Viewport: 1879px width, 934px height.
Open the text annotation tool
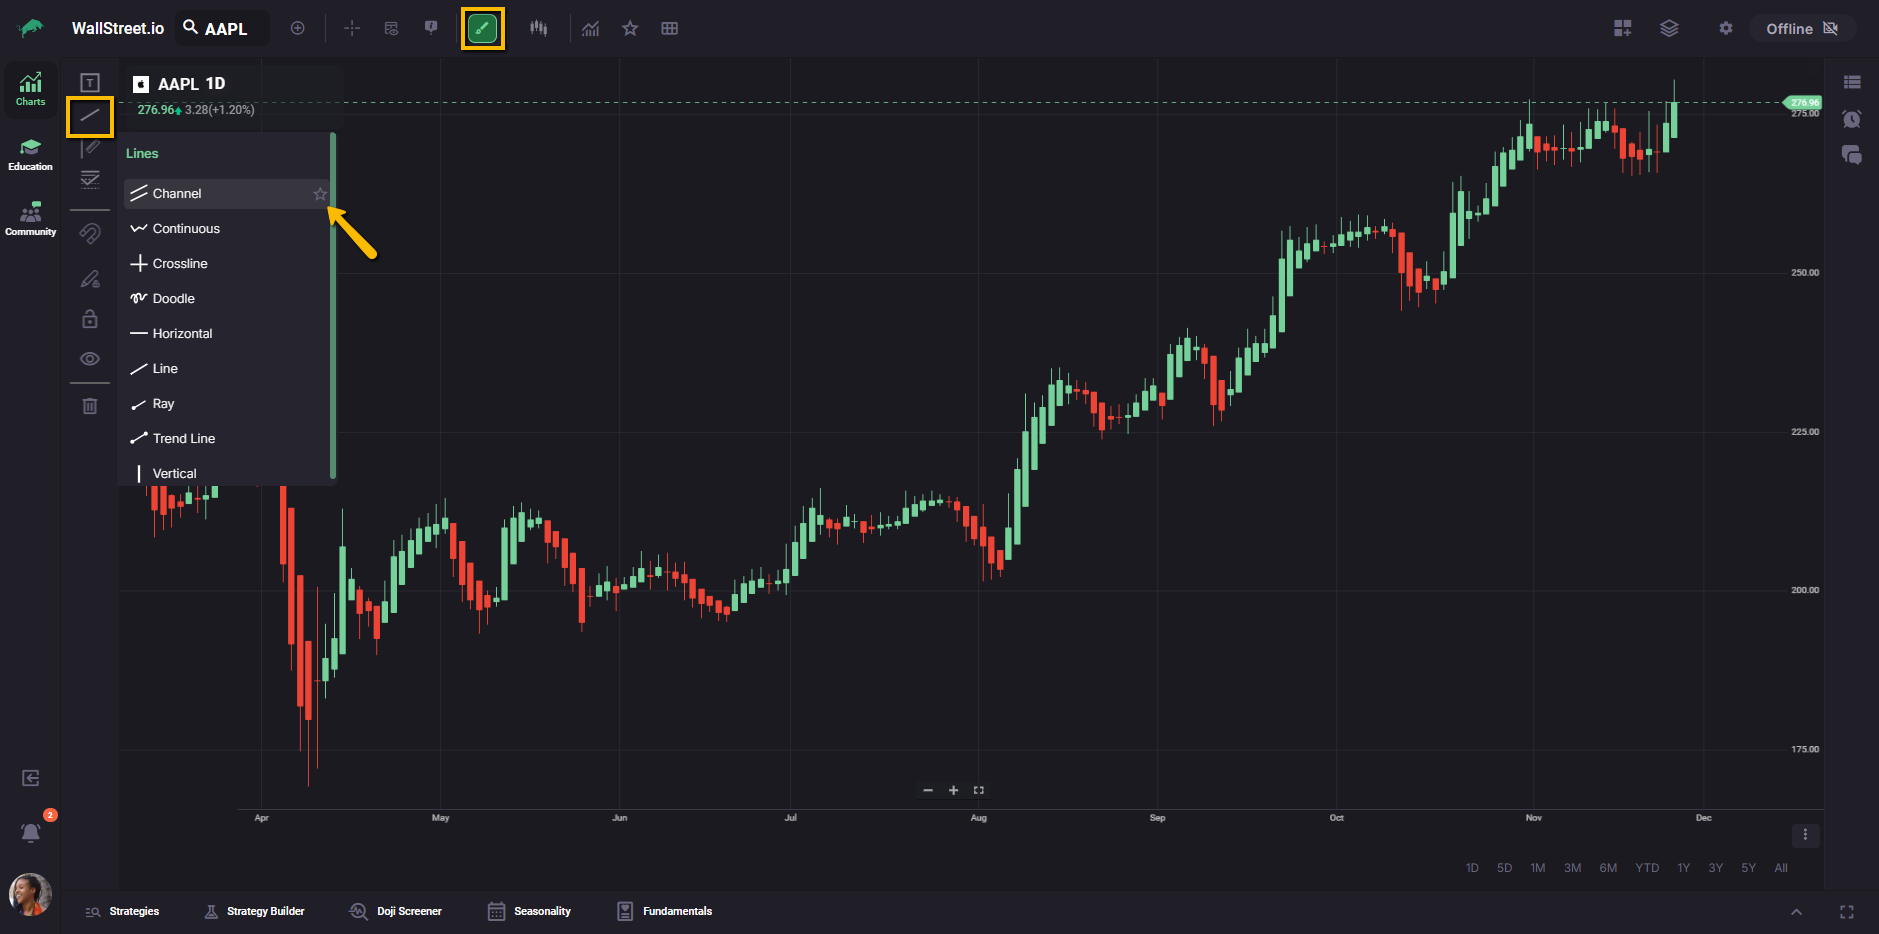pyautogui.click(x=90, y=83)
